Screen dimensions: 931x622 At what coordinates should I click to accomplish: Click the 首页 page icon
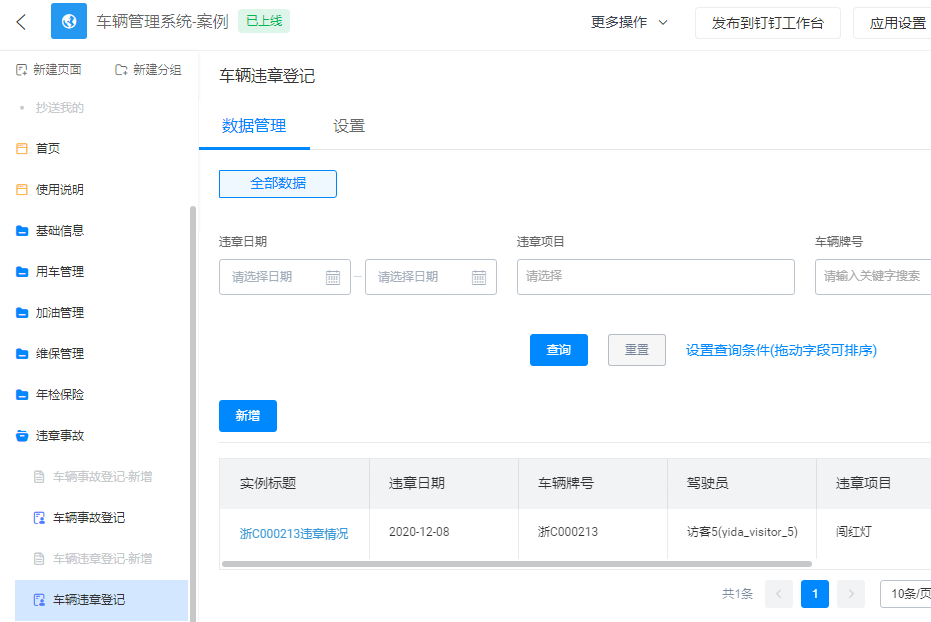(22, 148)
